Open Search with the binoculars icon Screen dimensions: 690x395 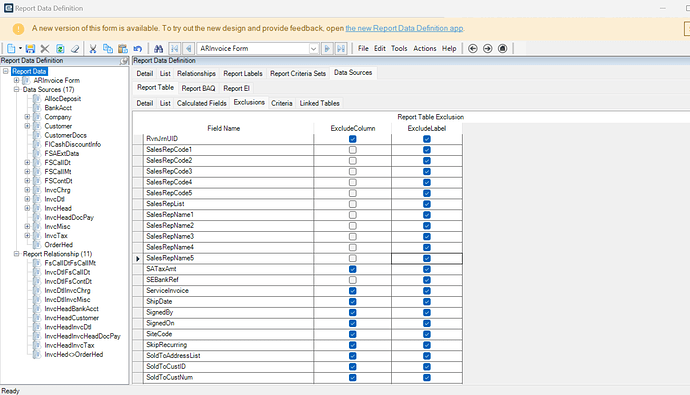[x=158, y=48]
